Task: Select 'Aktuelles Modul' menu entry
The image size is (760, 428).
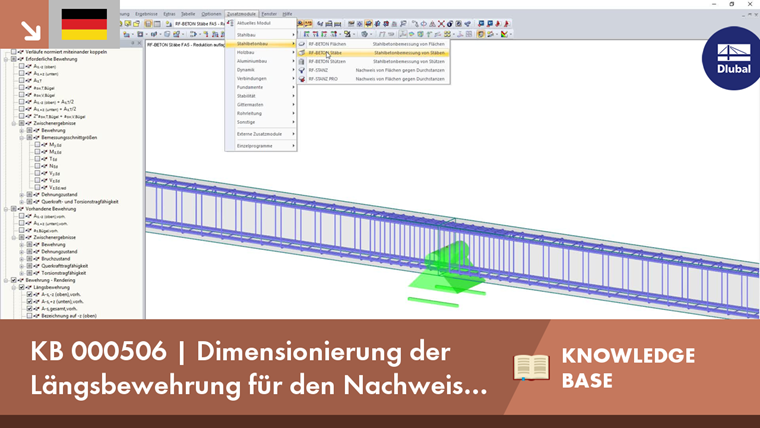Action: click(x=261, y=23)
